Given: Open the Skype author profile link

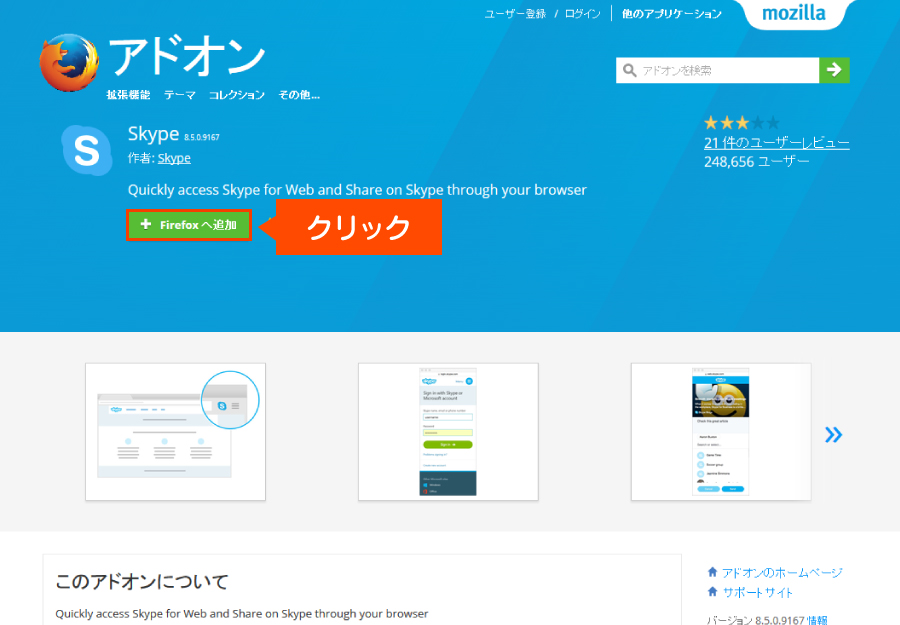Looking at the screenshot, I should [174, 158].
